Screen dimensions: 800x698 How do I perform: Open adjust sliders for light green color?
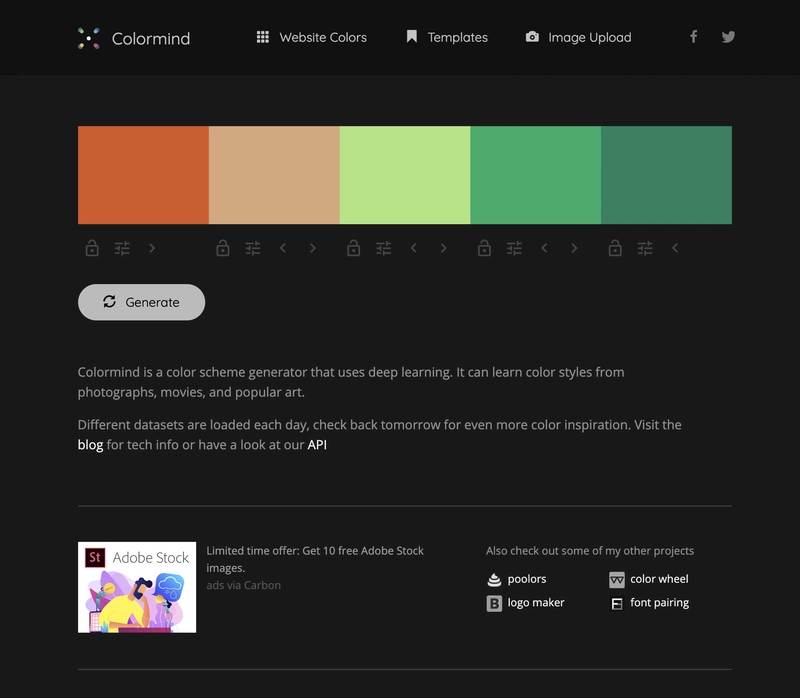tap(383, 248)
